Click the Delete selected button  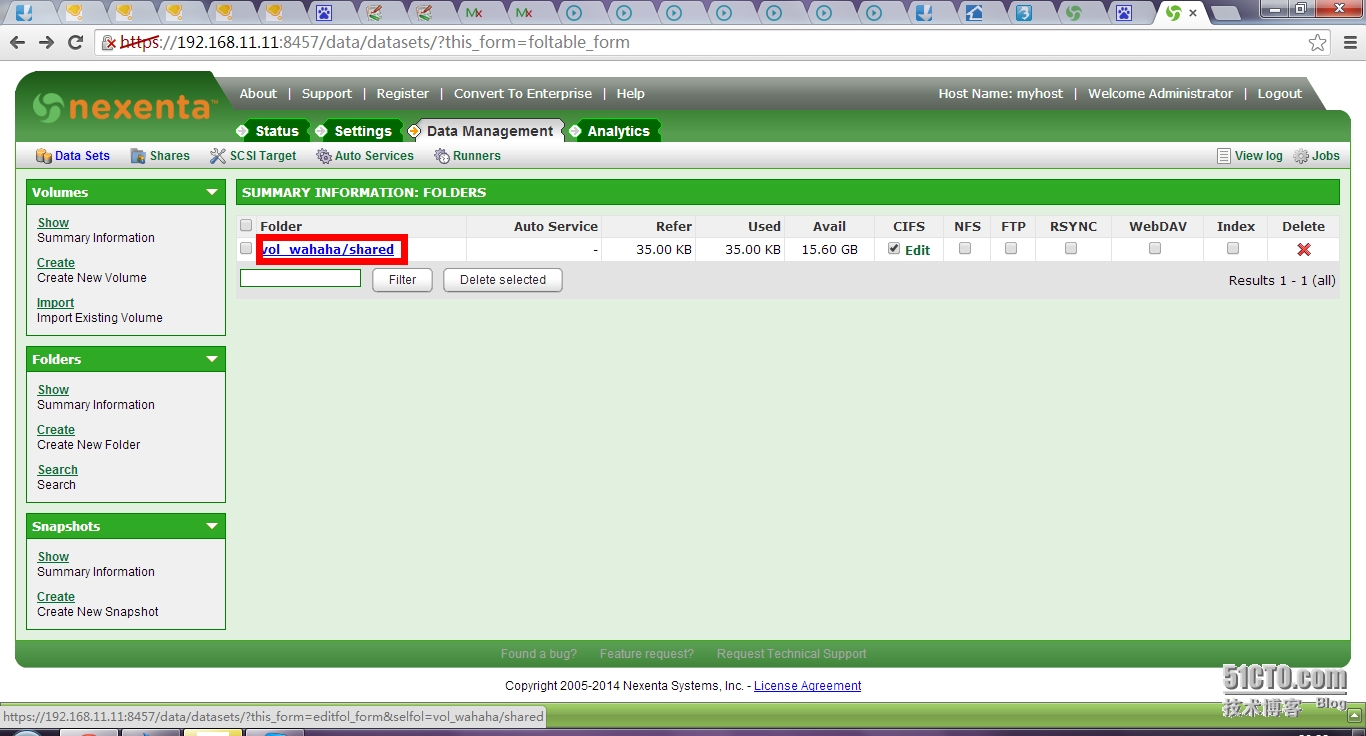(x=503, y=280)
